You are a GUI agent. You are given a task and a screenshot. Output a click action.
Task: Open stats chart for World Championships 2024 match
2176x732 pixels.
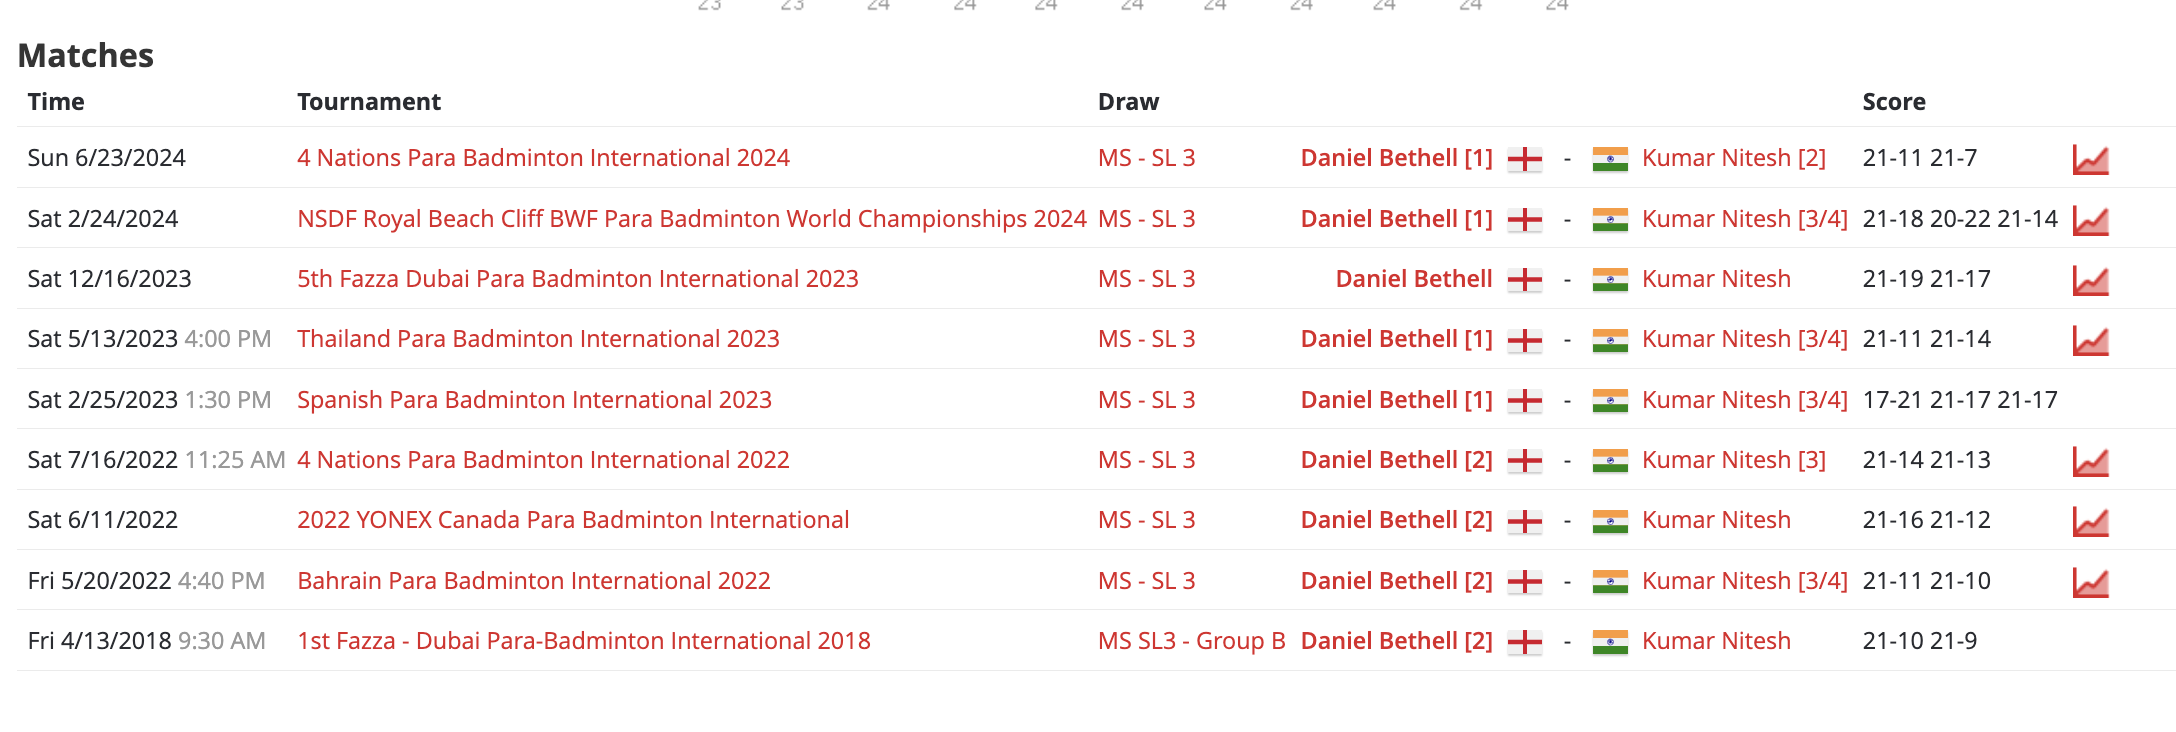tap(2090, 220)
